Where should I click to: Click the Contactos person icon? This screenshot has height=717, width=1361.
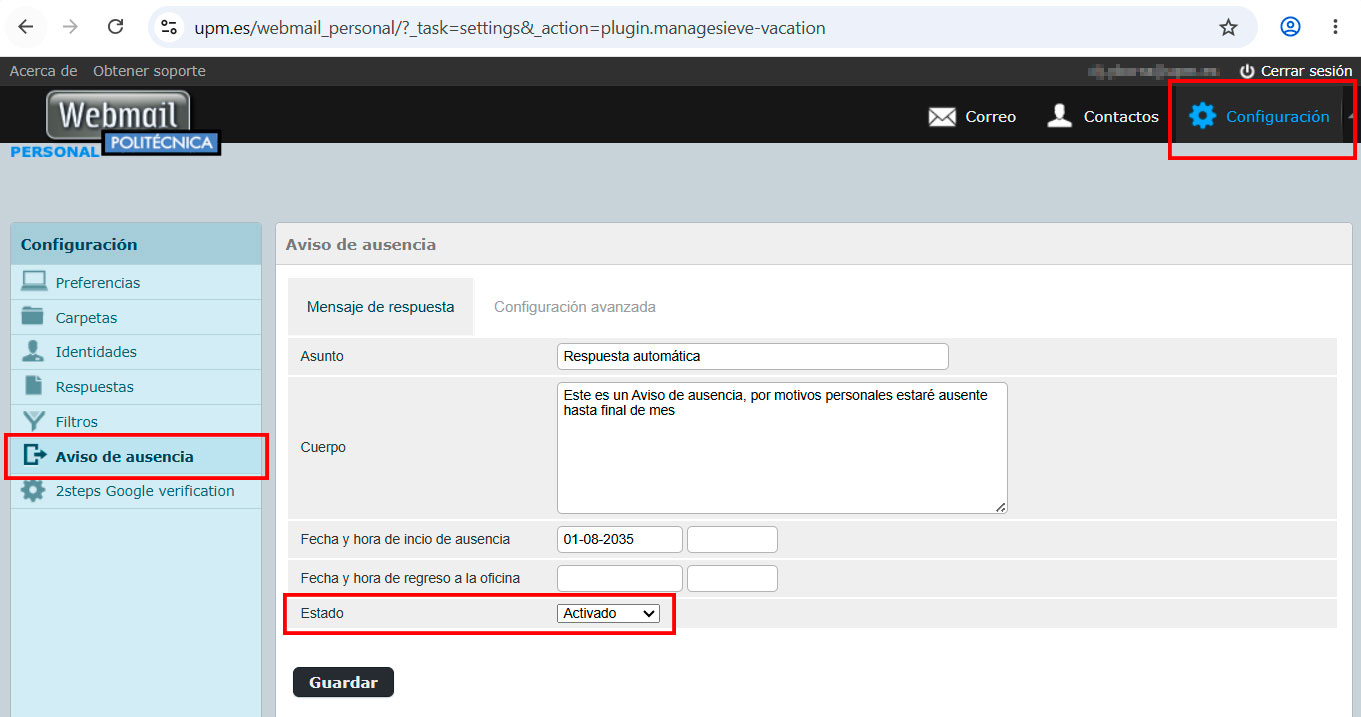click(x=1059, y=116)
